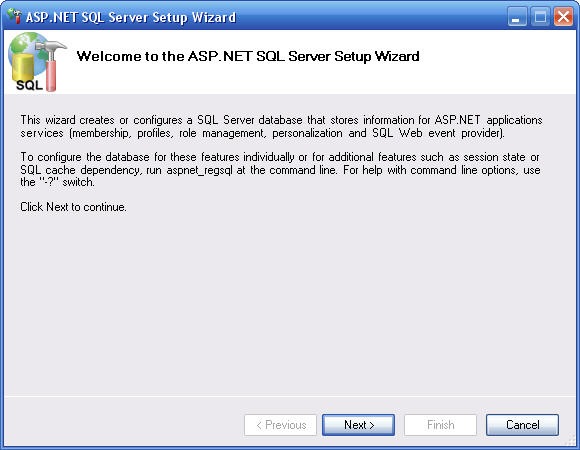Image resolution: width=580 pixels, height=450 pixels.
Task: Click the ASP.NET applications text in the first line
Action: pos(488,120)
